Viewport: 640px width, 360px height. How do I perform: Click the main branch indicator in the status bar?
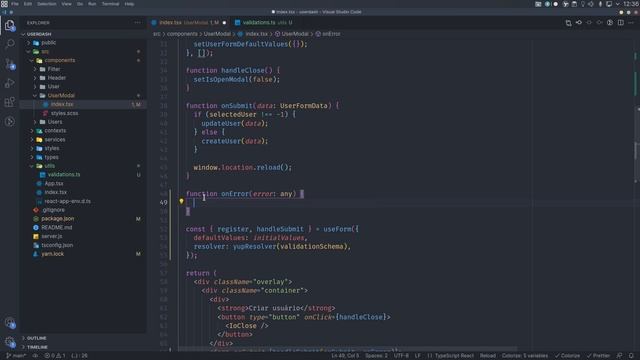coord(16,356)
